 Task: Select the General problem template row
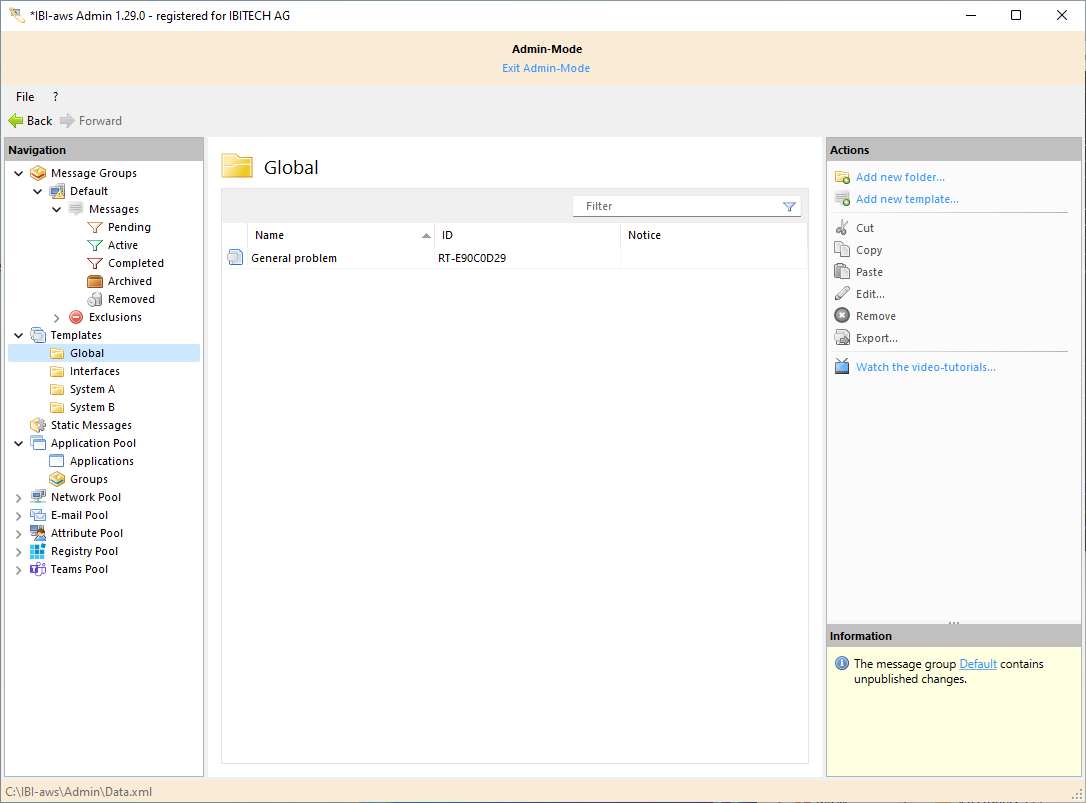(x=293, y=258)
